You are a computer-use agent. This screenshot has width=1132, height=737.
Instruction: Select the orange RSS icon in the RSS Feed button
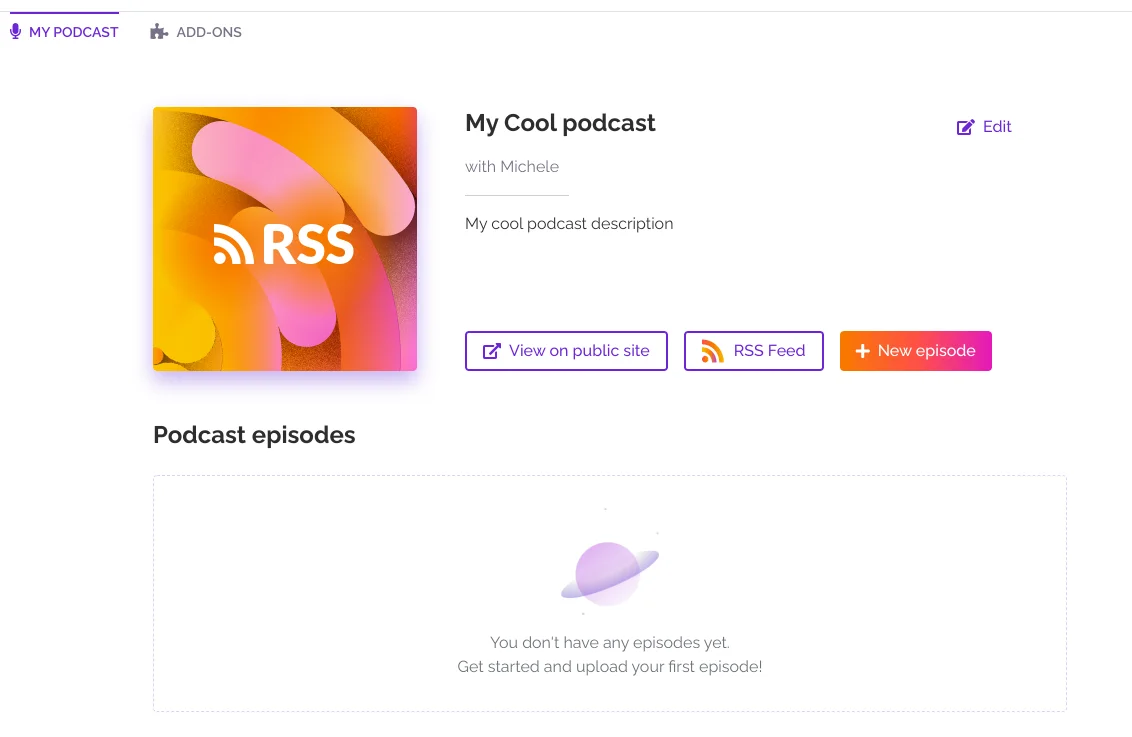(x=711, y=351)
